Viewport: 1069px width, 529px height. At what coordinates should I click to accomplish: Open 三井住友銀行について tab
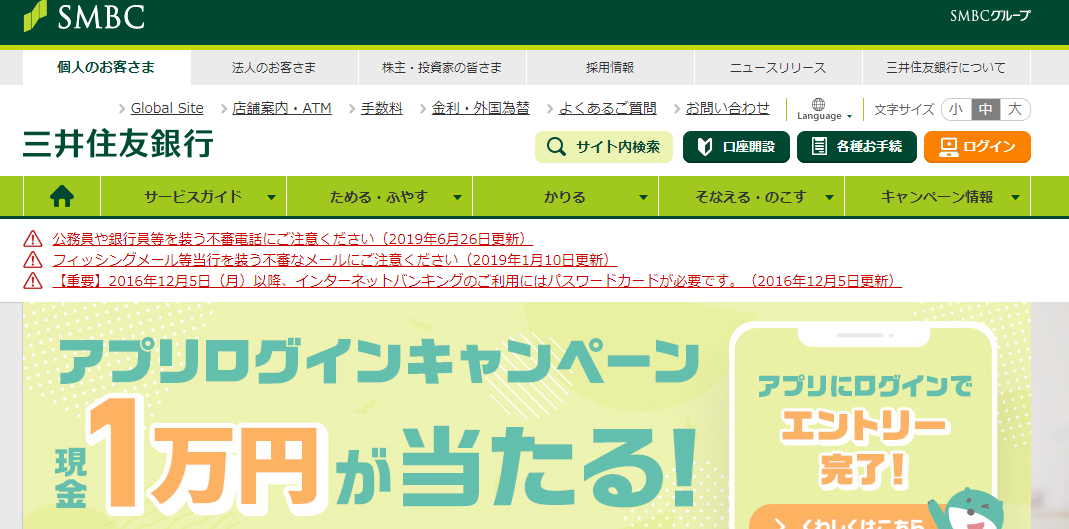pos(946,67)
